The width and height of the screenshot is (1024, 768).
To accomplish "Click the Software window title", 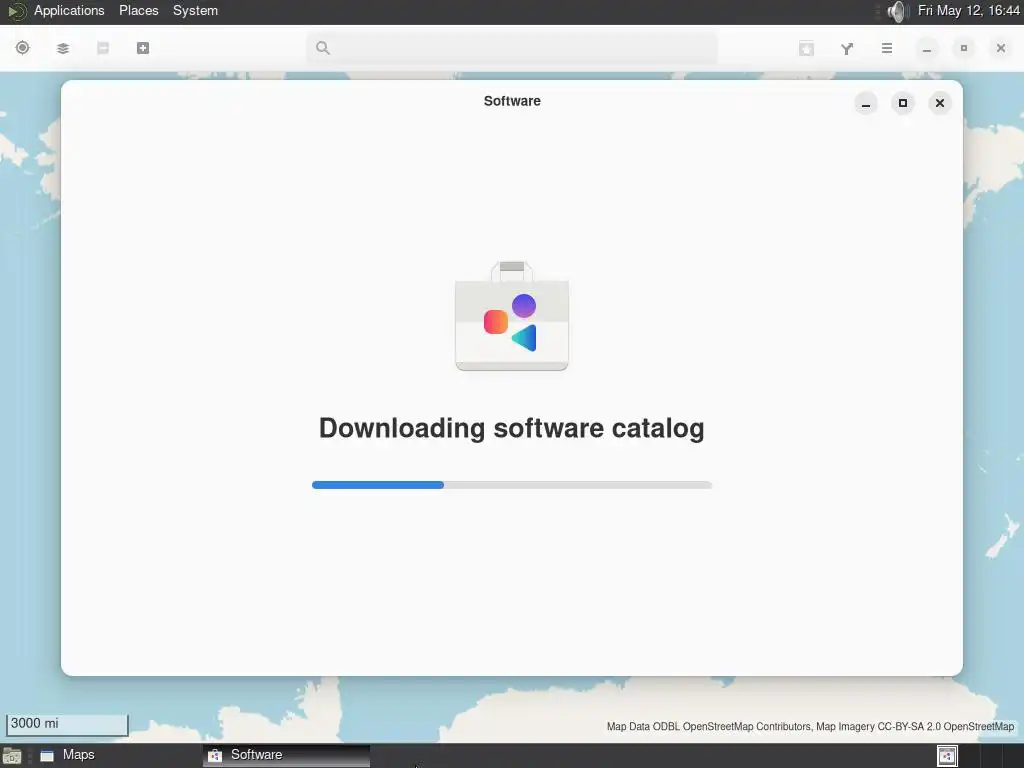I will click(x=512, y=101).
